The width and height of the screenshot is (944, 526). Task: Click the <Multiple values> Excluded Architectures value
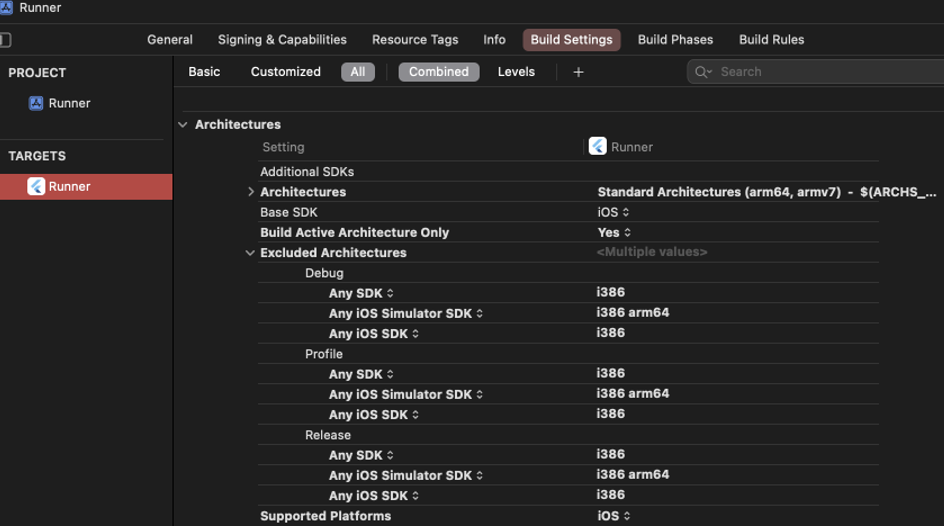coord(651,252)
